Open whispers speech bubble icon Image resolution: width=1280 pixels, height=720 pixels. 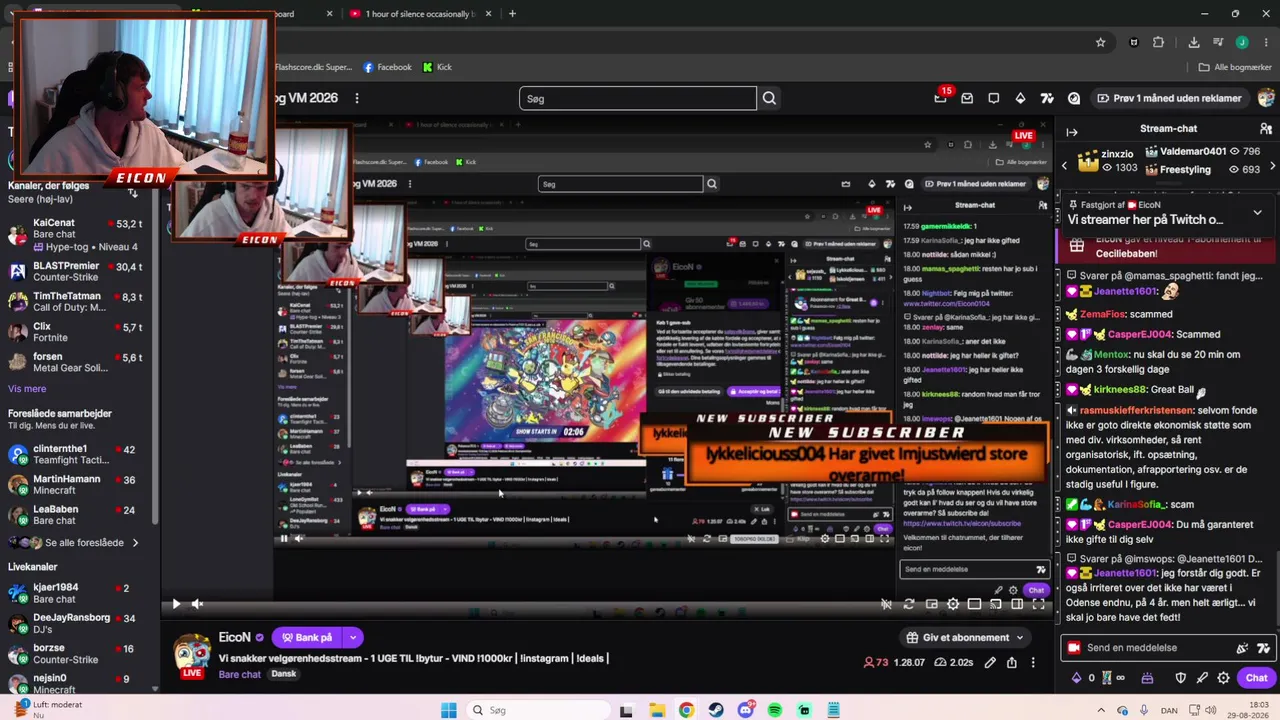point(994,98)
